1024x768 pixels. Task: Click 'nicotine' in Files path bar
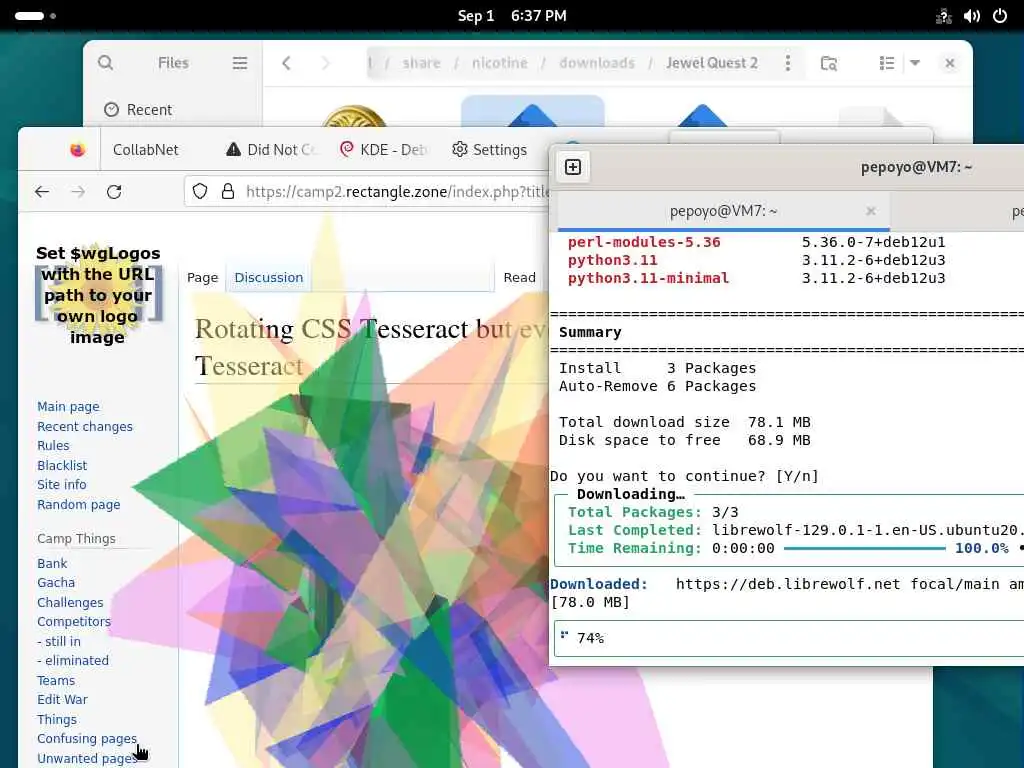[x=500, y=63]
